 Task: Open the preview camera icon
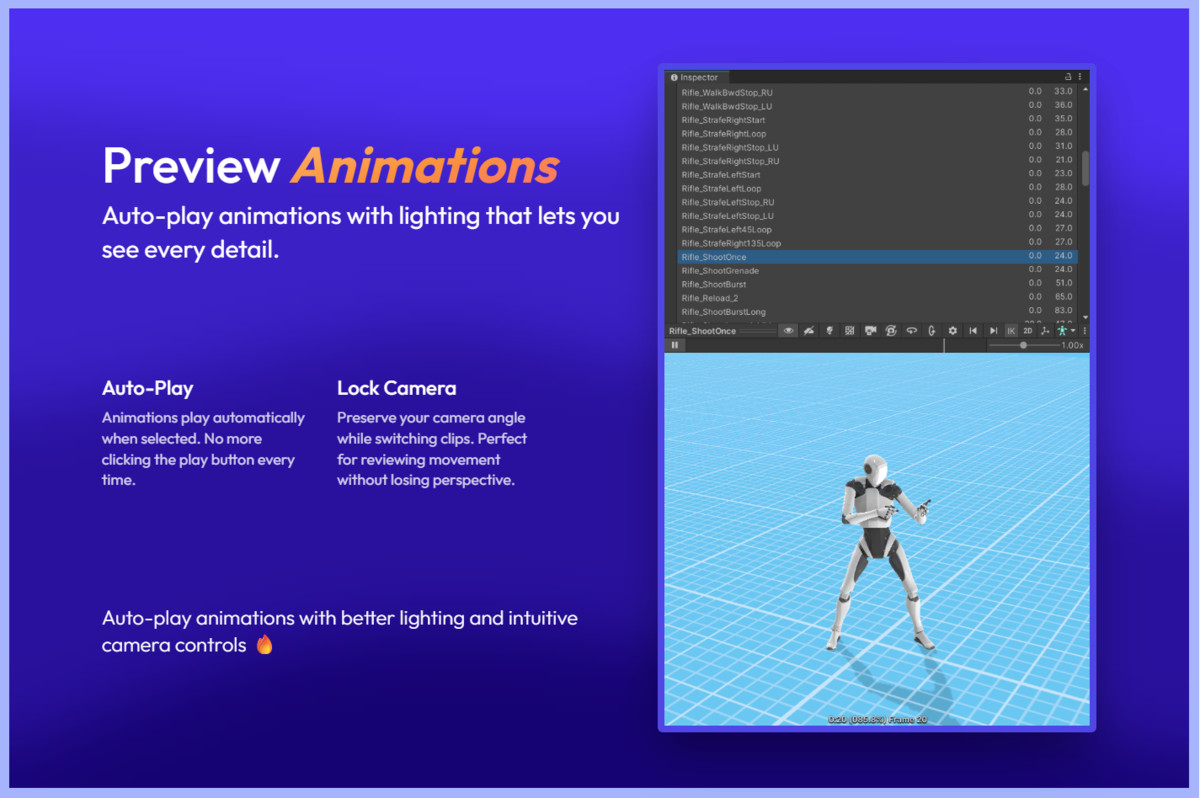point(869,331)
